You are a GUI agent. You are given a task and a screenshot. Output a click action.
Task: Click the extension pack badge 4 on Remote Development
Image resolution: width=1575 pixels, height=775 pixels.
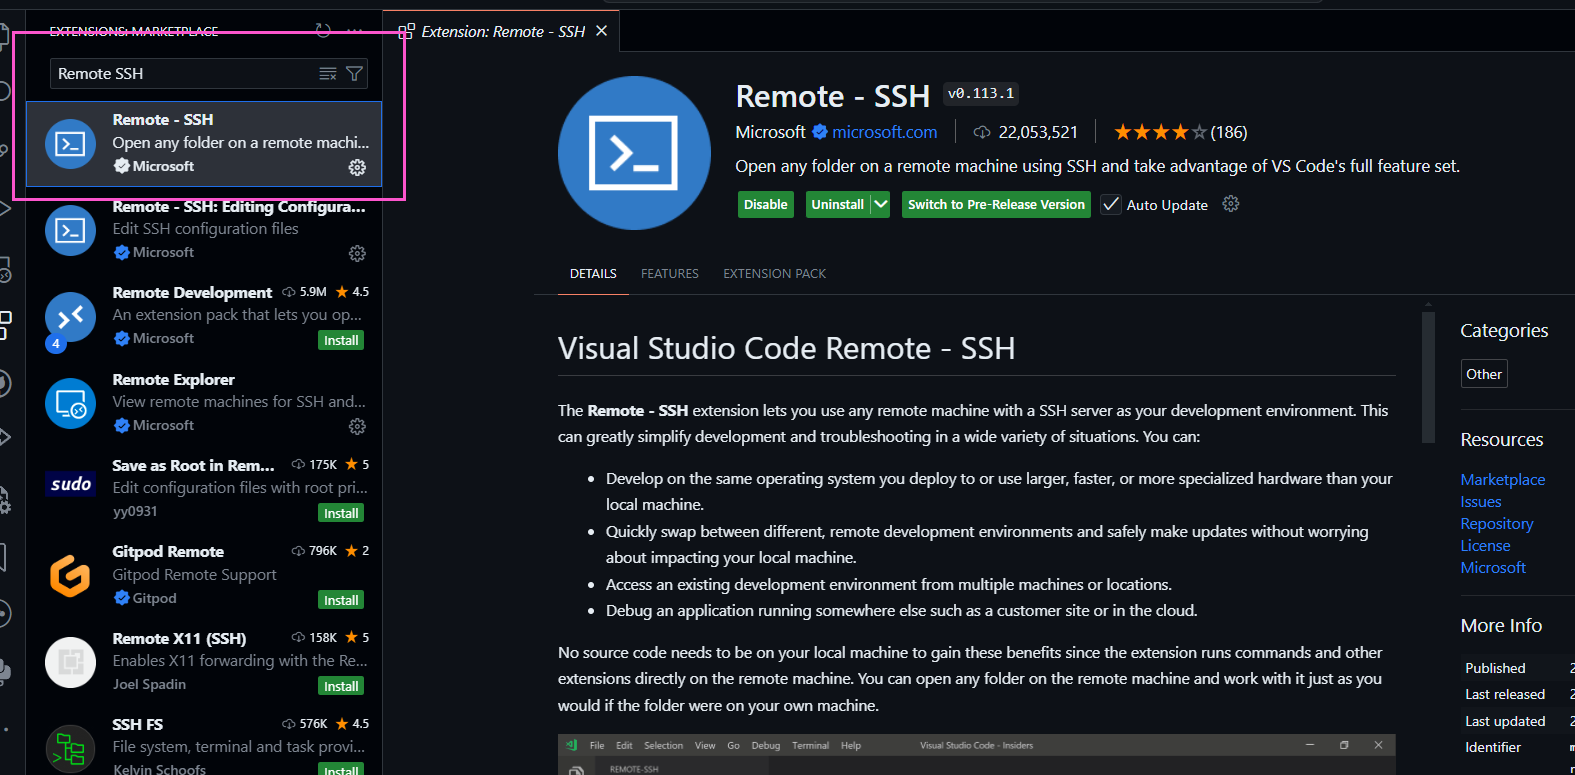56,344
